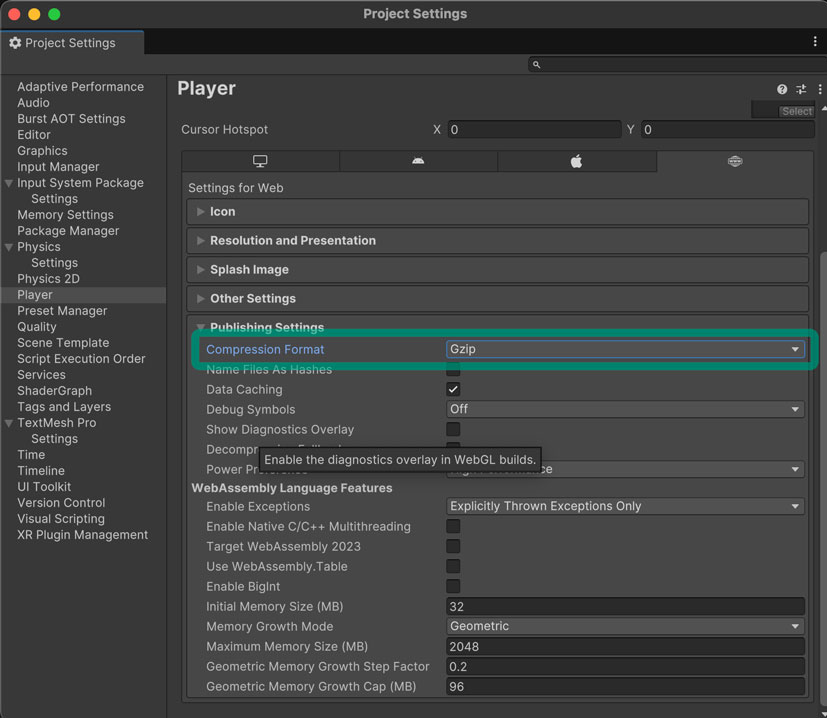Open Debug Symbols dropdown
The image size is (827, 718).
[x=625, y=409]
